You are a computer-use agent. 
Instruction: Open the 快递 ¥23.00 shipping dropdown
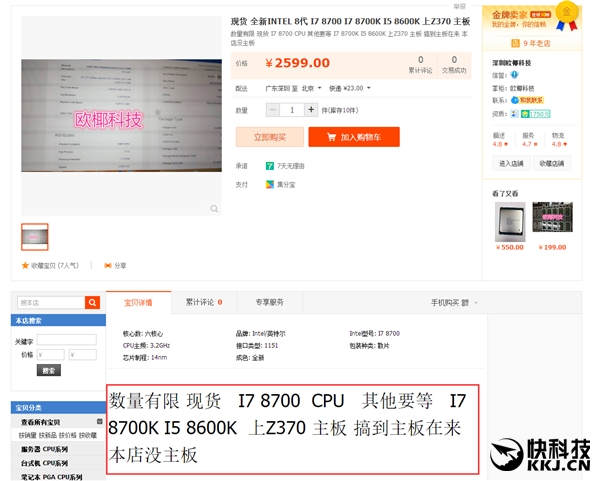coord(349,88)
